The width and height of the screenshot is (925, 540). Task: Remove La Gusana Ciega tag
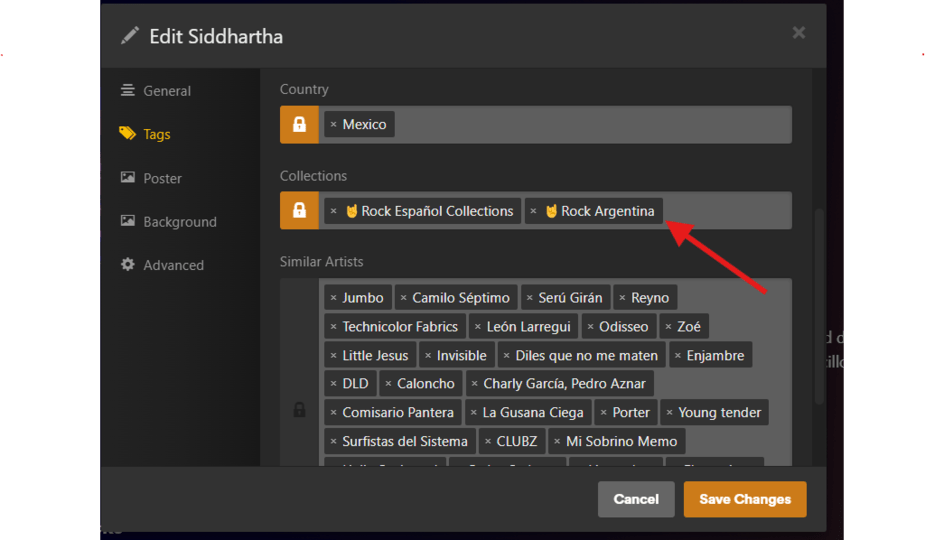pyautogui.click(x=474, y=413)
